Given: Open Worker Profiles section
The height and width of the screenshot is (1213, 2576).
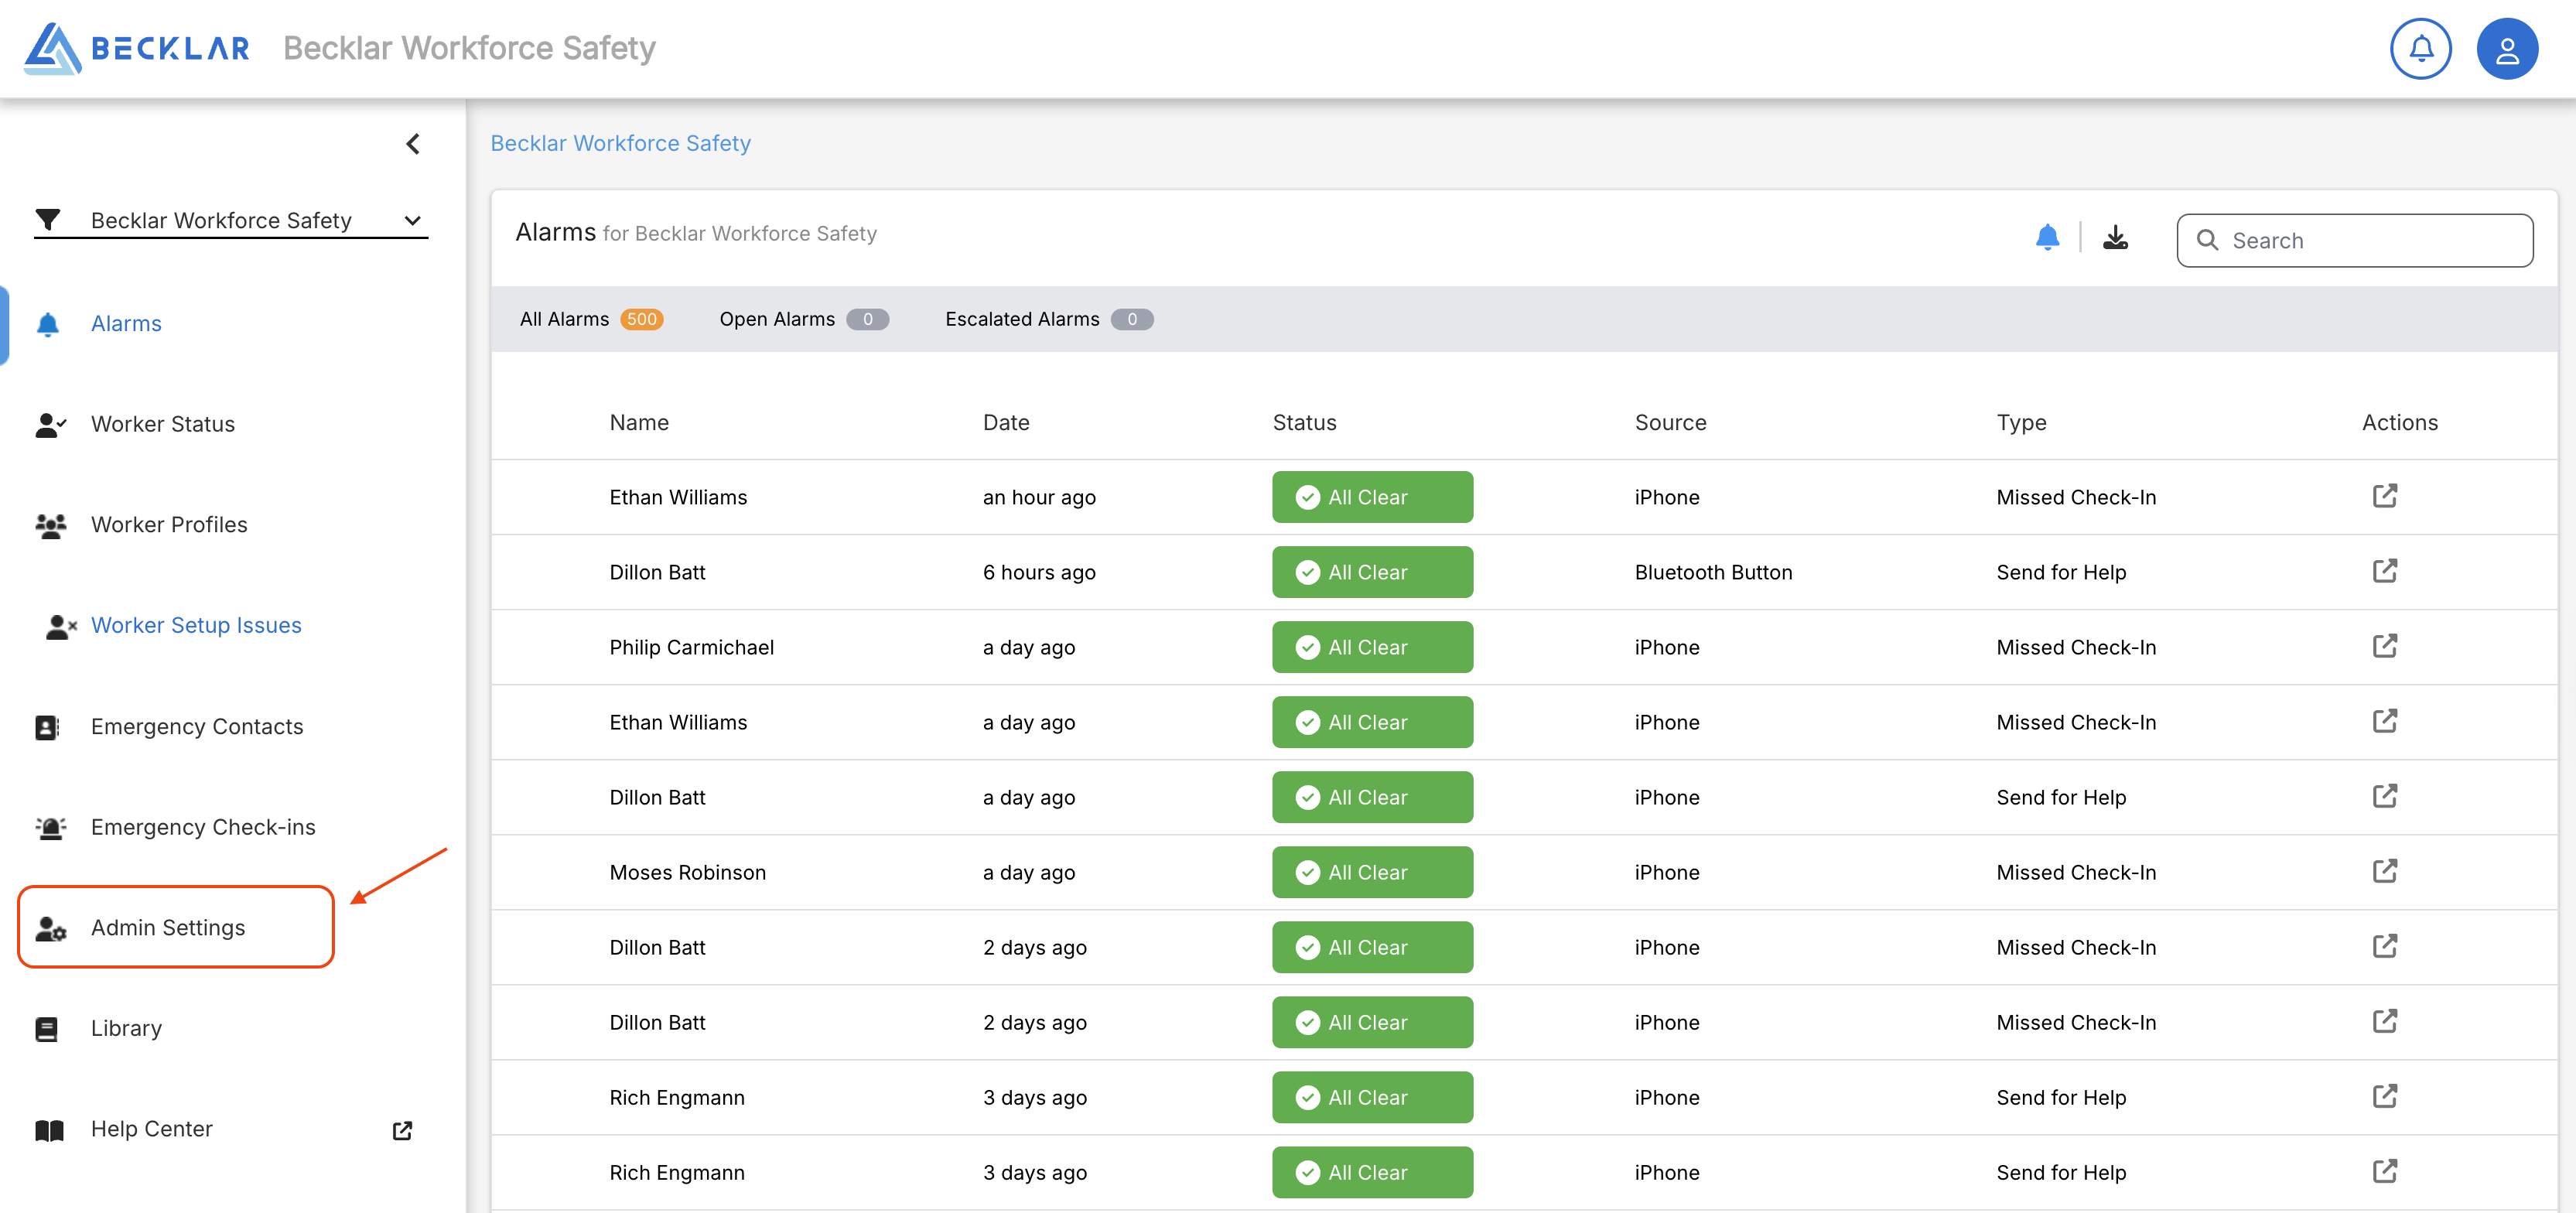Looking at the screenshot, I should coord(169,525).
